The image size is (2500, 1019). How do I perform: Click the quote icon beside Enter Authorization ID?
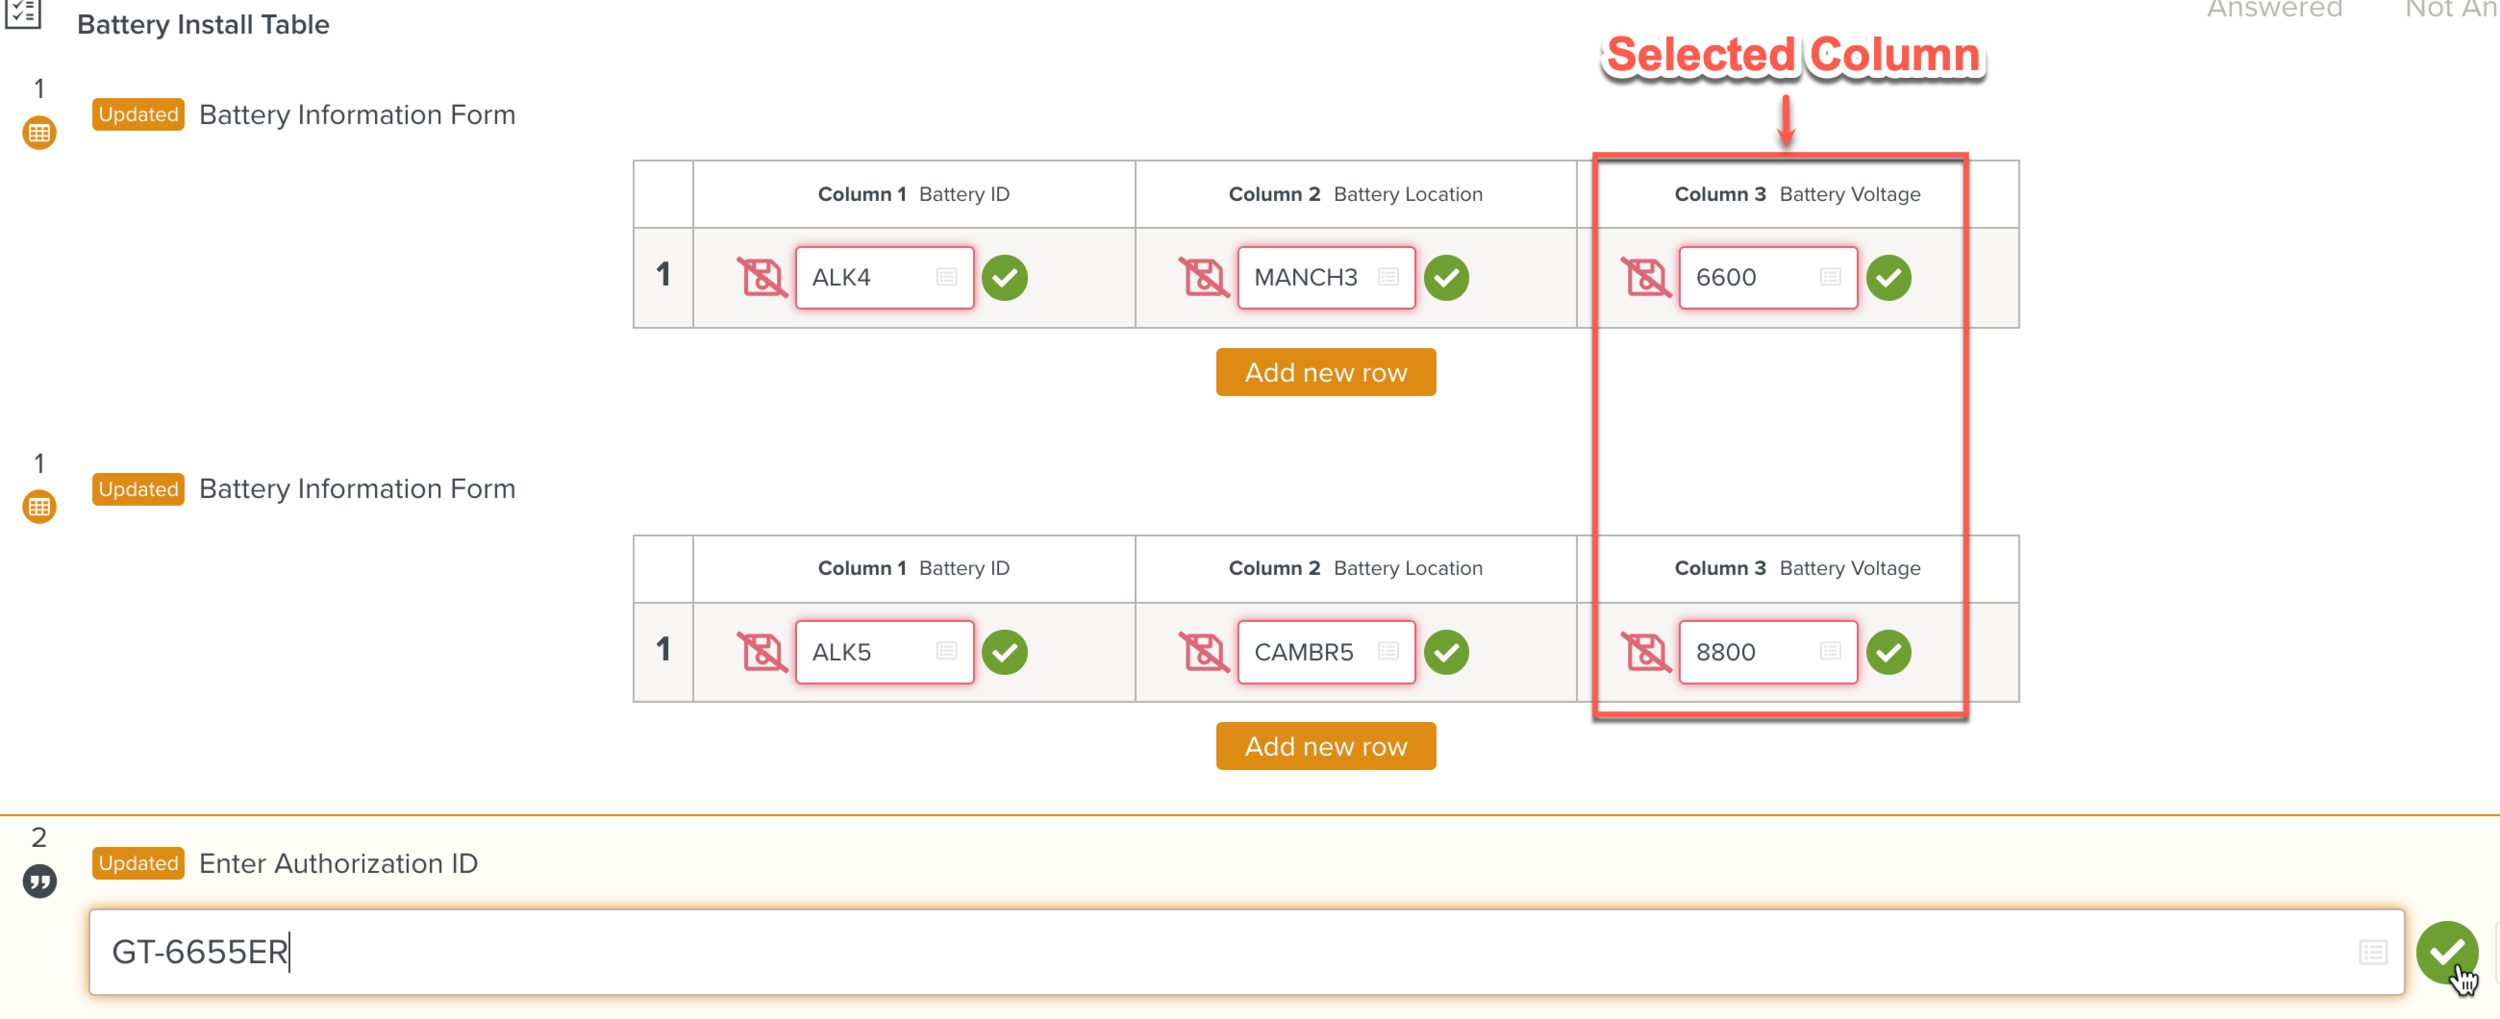pyautogui.click(x=39, y=881)
